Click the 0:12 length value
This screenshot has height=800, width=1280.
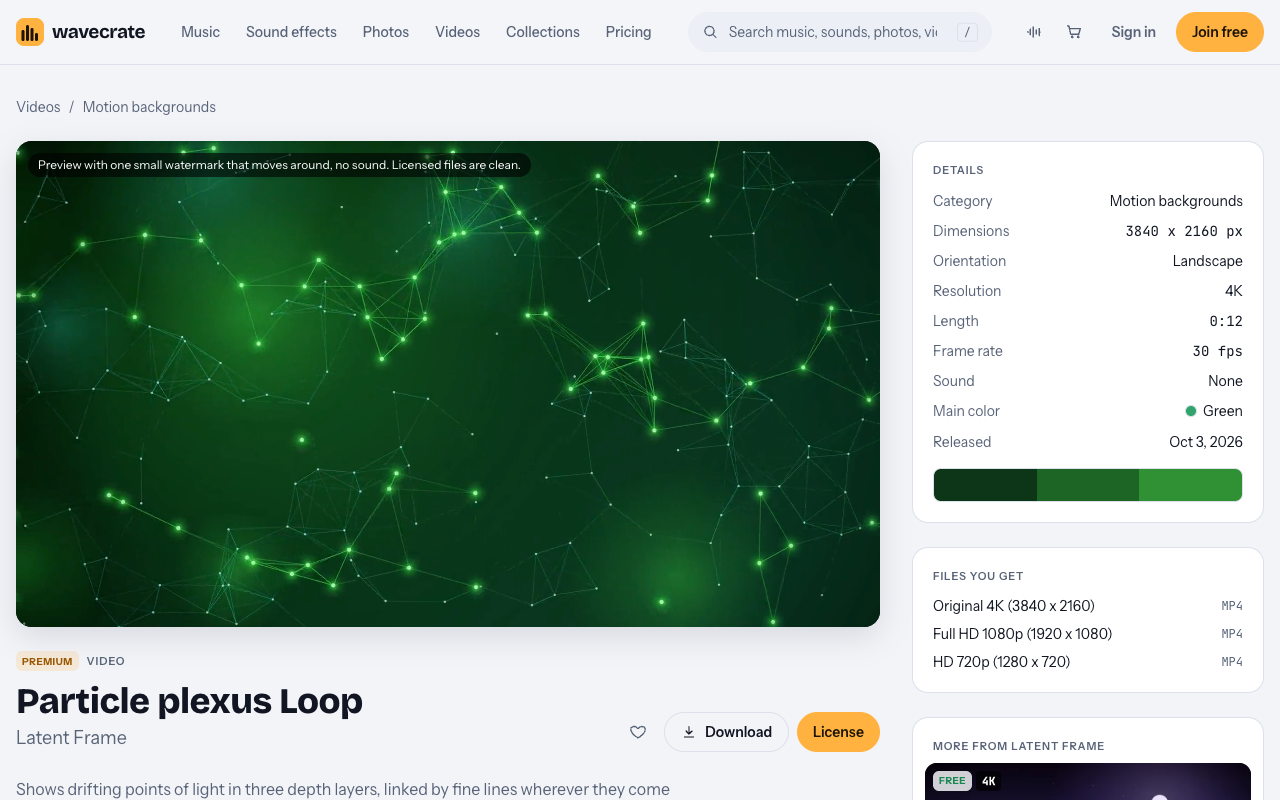[1226, 321]
